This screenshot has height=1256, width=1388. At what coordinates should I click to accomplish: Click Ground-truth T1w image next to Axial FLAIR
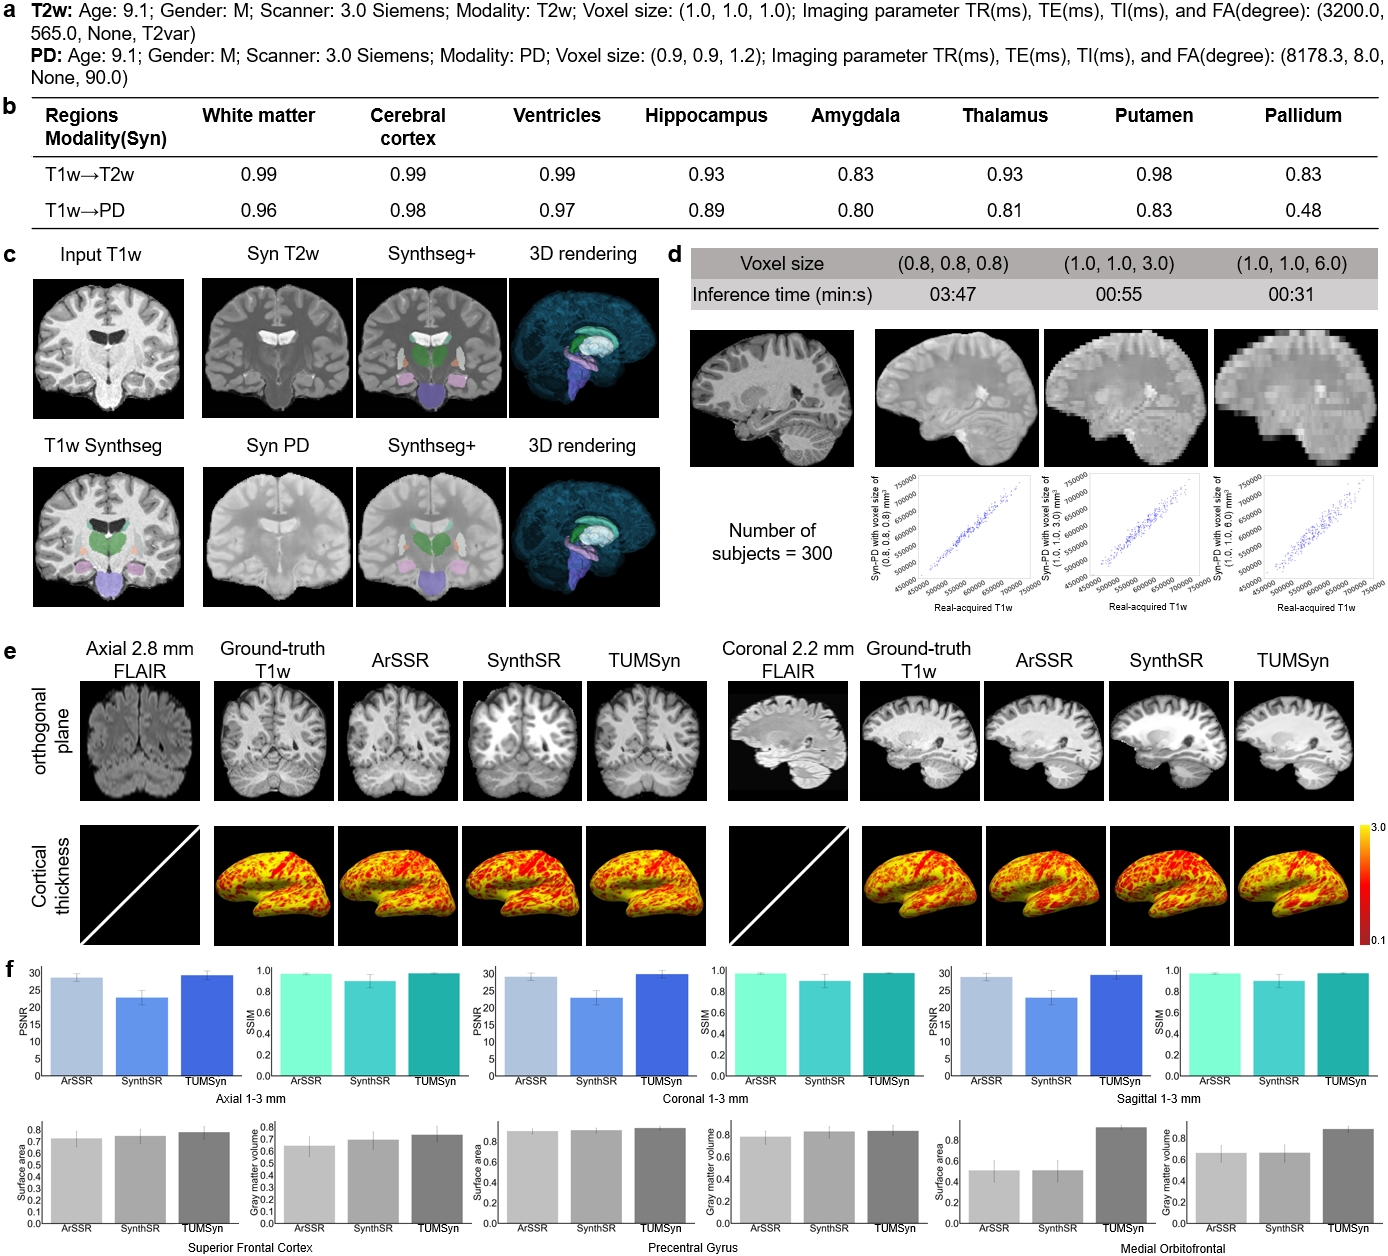[x=274, y=741]
